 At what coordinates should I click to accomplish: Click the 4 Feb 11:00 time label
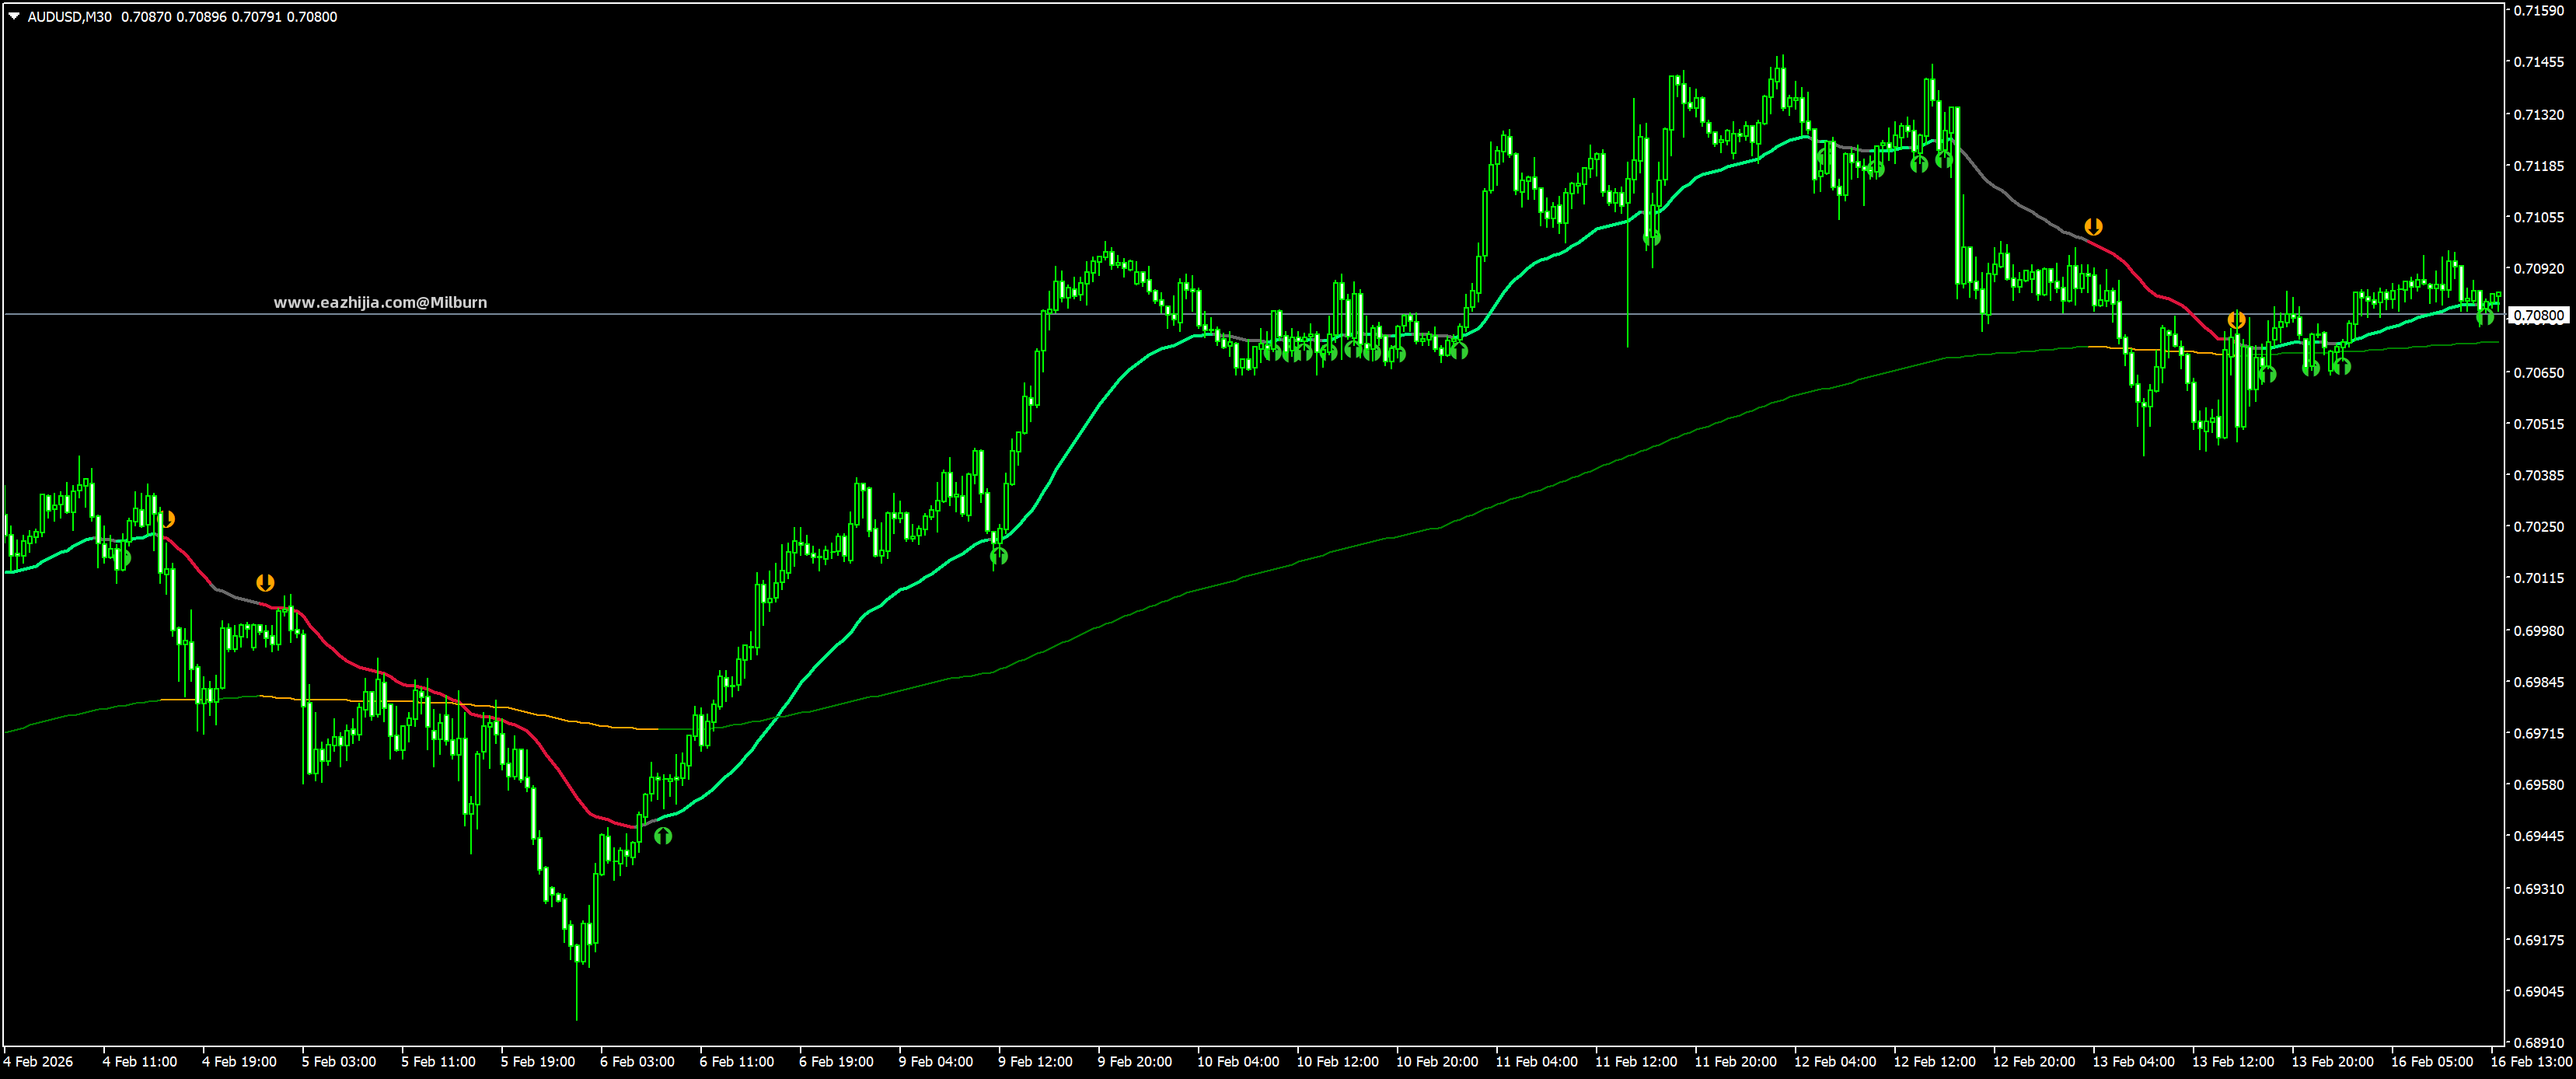[x=140, y=1062]
